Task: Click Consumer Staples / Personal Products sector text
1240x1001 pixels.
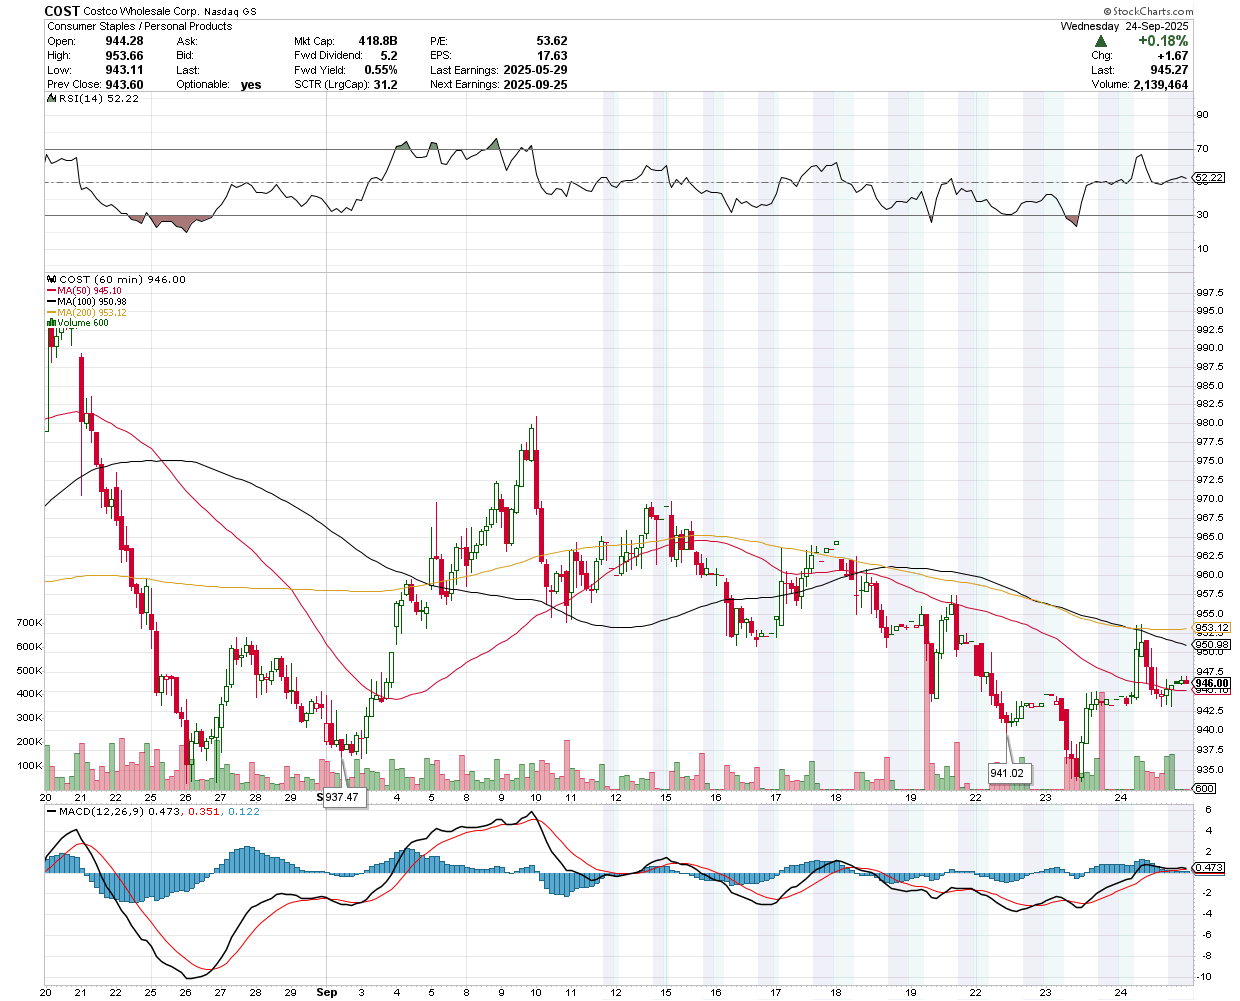Action: 140,26
